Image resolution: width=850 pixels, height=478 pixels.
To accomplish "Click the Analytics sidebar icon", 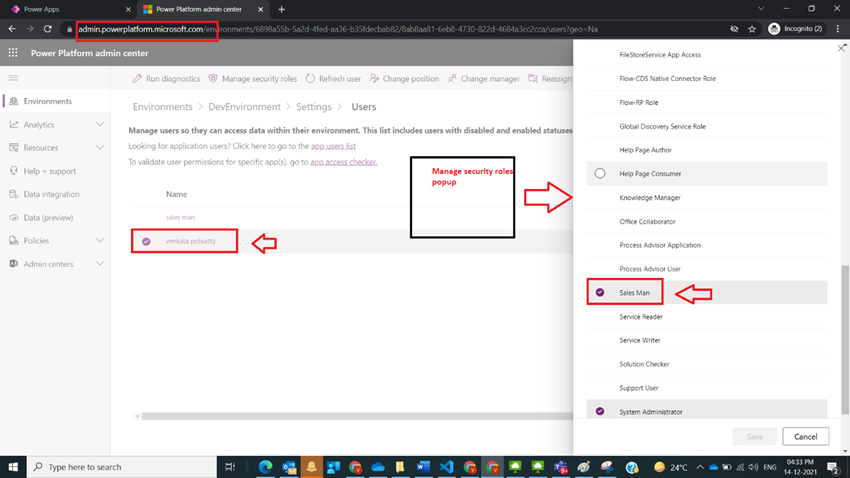I will 14,125.
